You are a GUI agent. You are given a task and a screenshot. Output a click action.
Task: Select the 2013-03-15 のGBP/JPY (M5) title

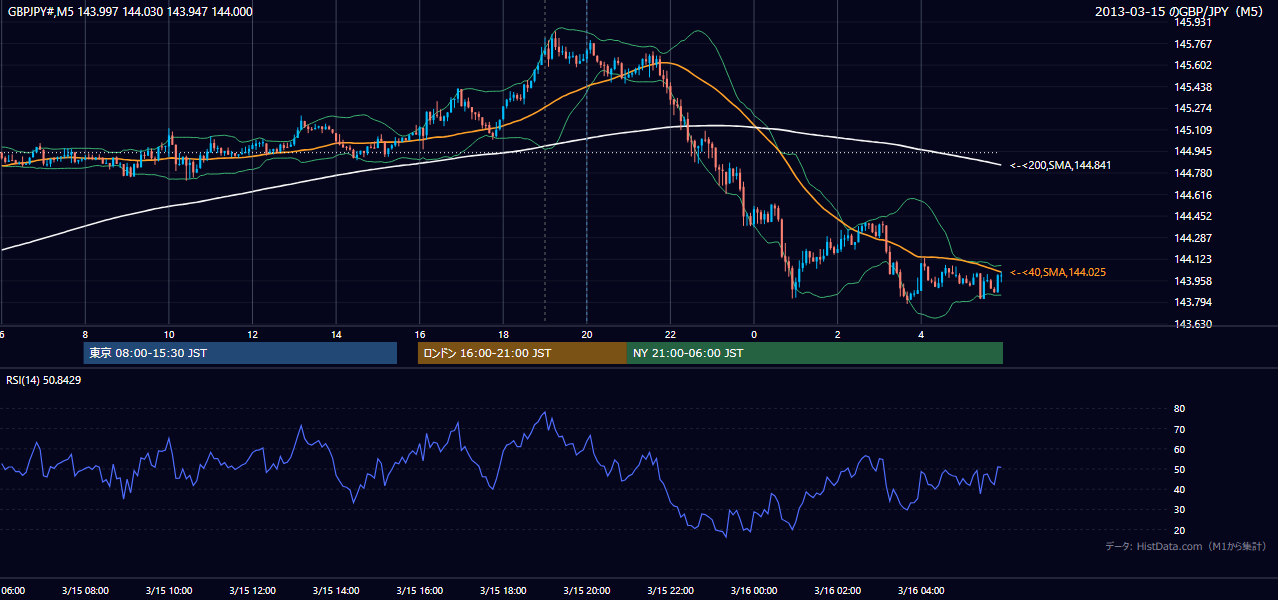point(1181,11)
